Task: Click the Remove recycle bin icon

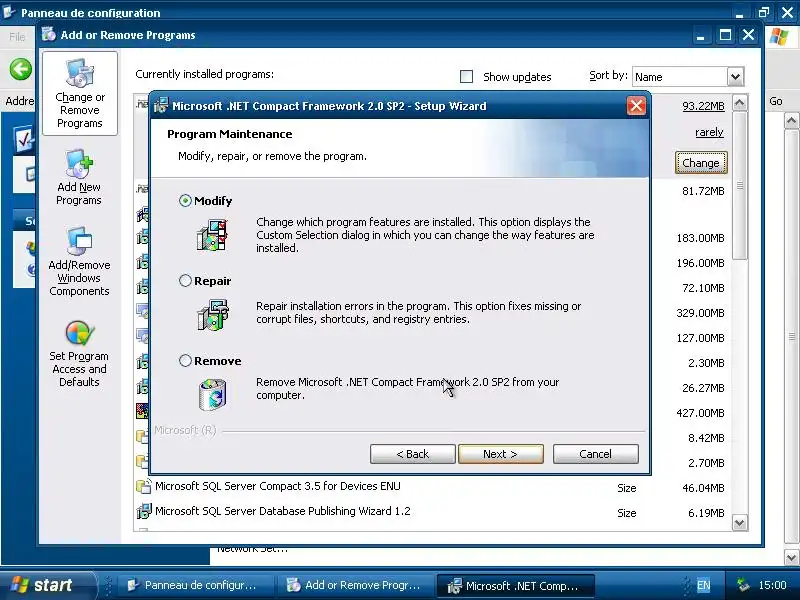Action: (x=212, y=394)
